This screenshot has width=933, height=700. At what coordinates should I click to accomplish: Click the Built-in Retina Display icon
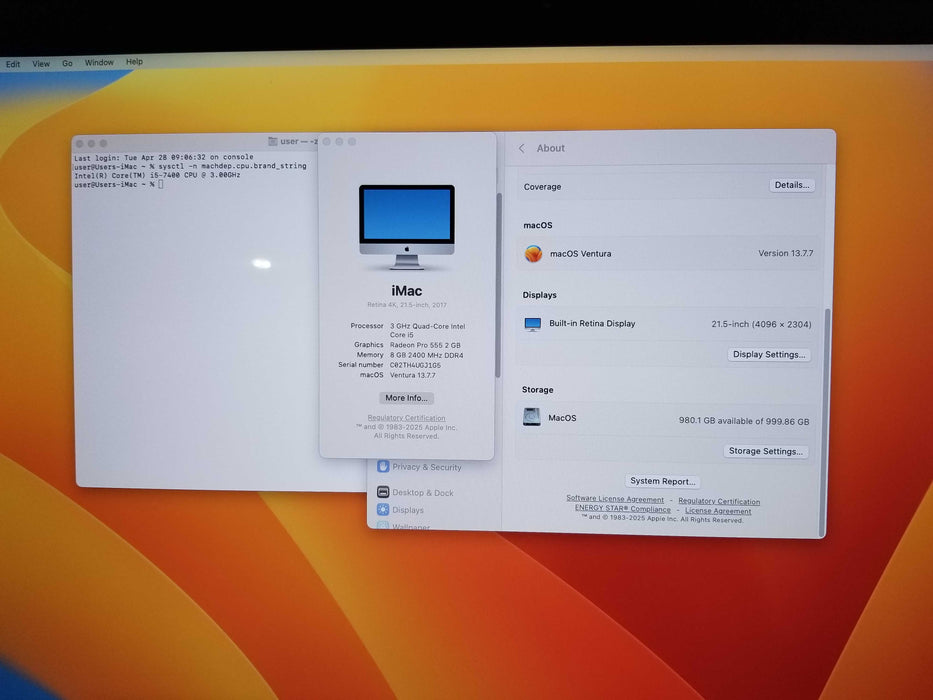tap(533, 324)
